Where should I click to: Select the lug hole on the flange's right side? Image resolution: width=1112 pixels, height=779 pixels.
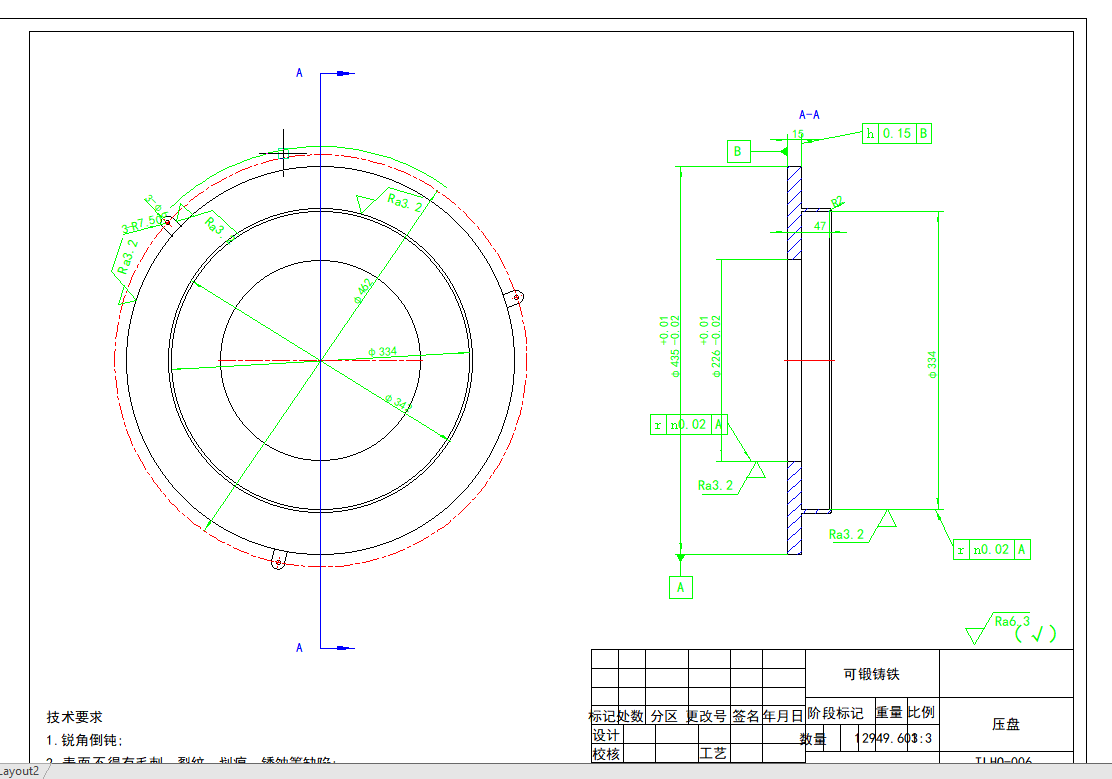pos(516,296)
